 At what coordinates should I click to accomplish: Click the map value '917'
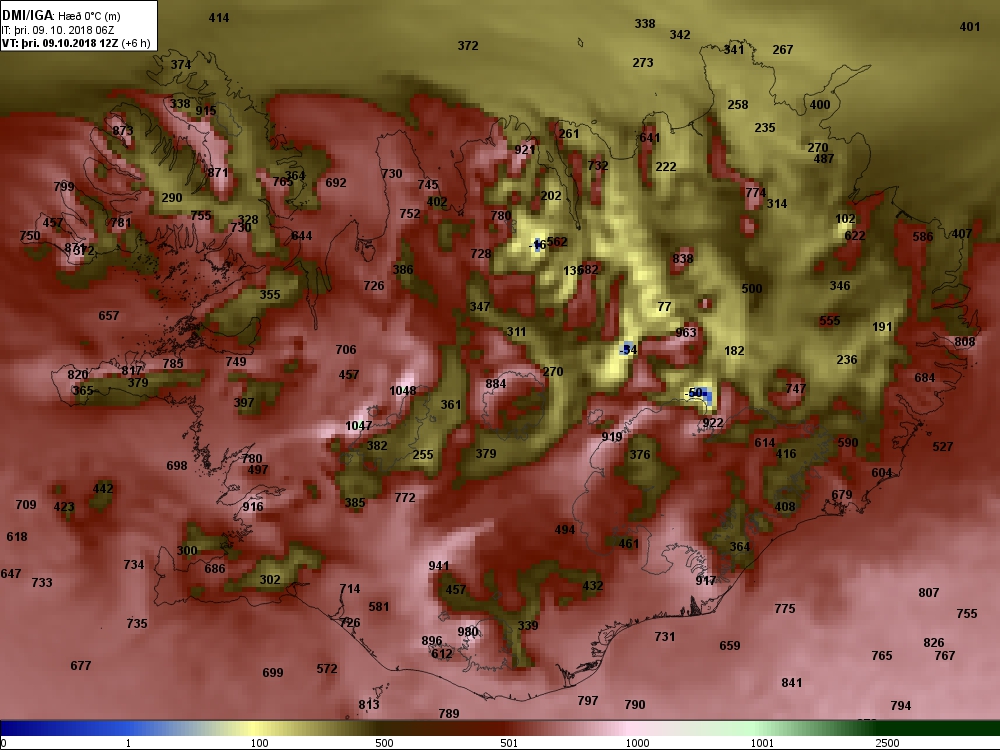[705, 581]
